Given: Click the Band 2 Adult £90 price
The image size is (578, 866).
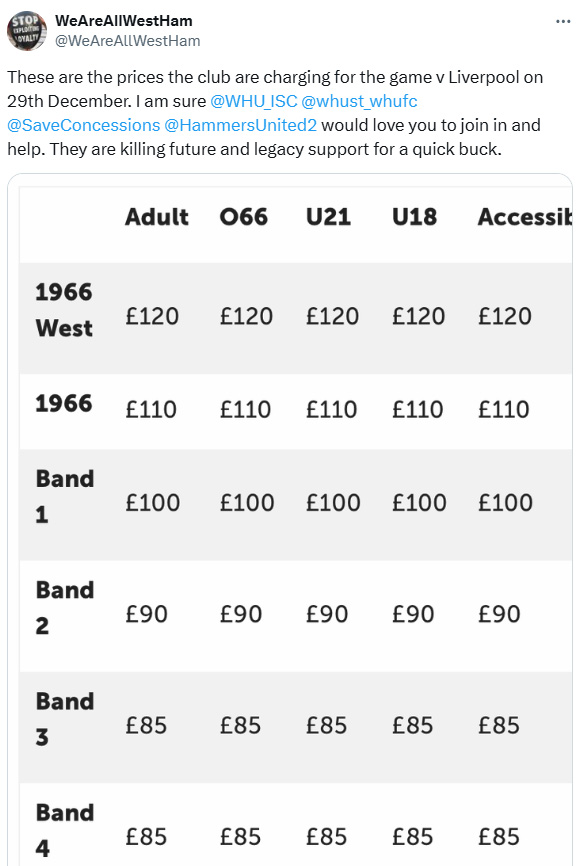Looking at the screenshot, I should pos(146,614).
